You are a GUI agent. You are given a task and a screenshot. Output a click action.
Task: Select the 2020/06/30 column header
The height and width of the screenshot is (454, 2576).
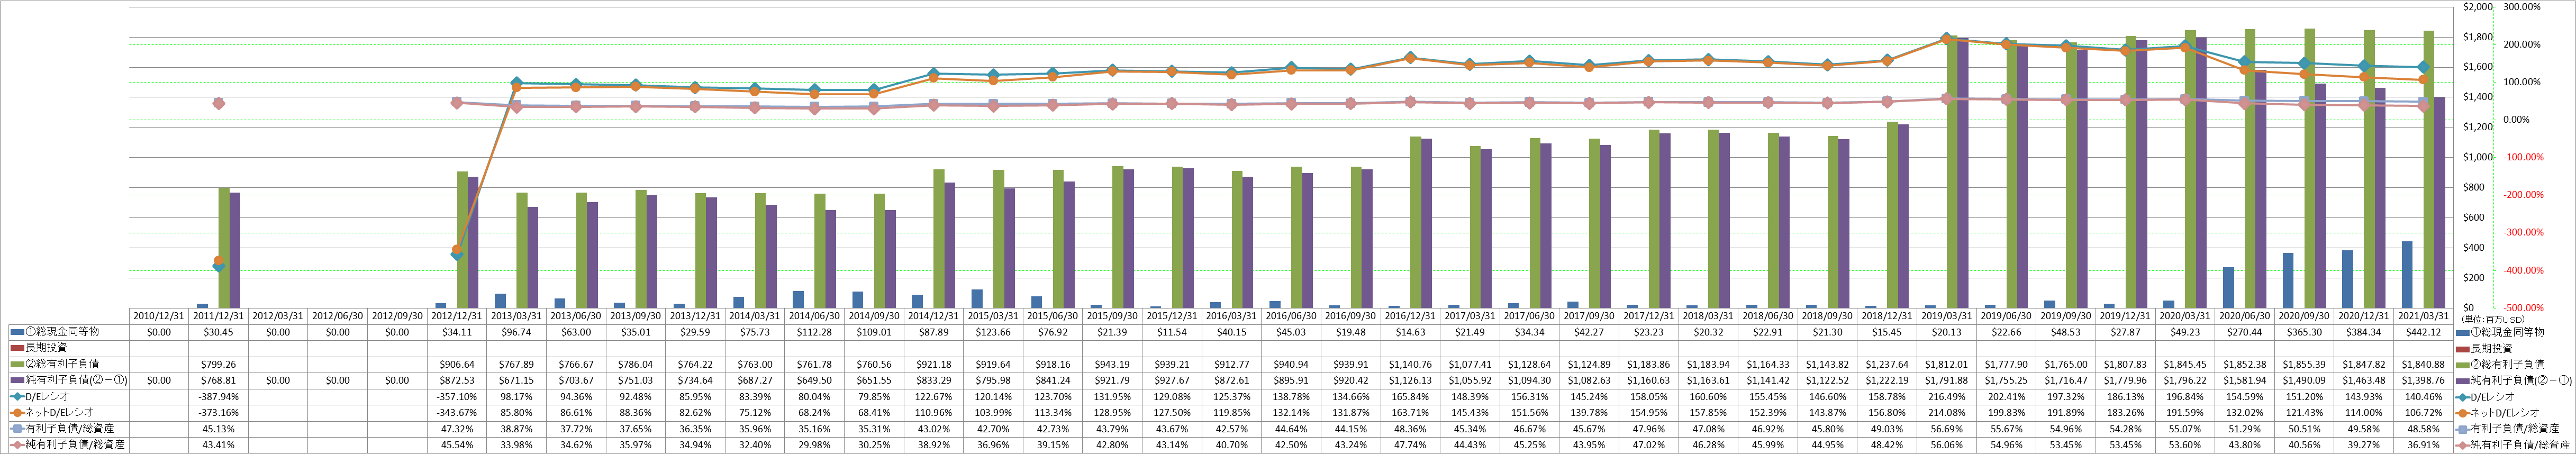(2246, 316)
